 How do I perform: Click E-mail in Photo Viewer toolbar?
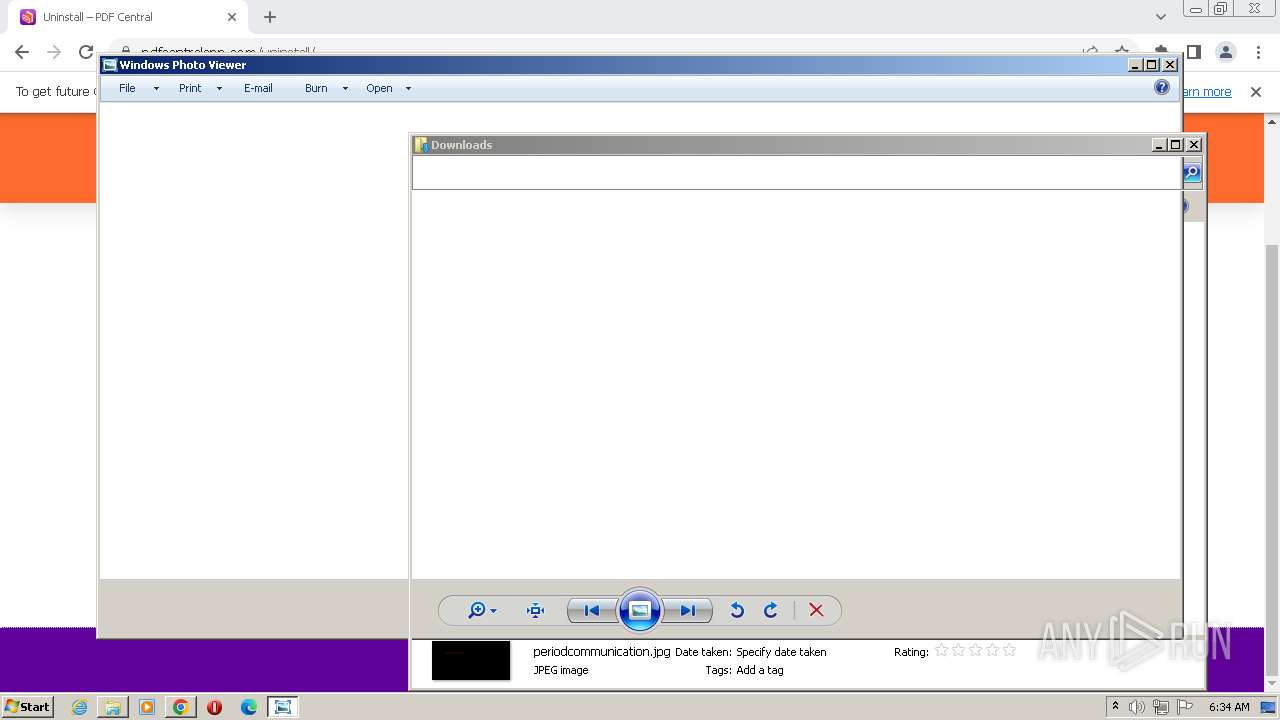[258, 88]
